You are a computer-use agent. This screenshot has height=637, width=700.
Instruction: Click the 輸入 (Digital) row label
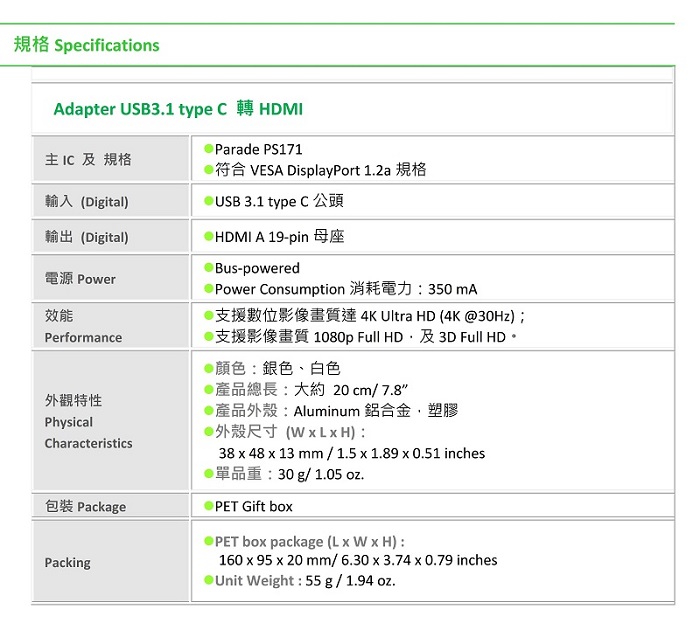87,201
